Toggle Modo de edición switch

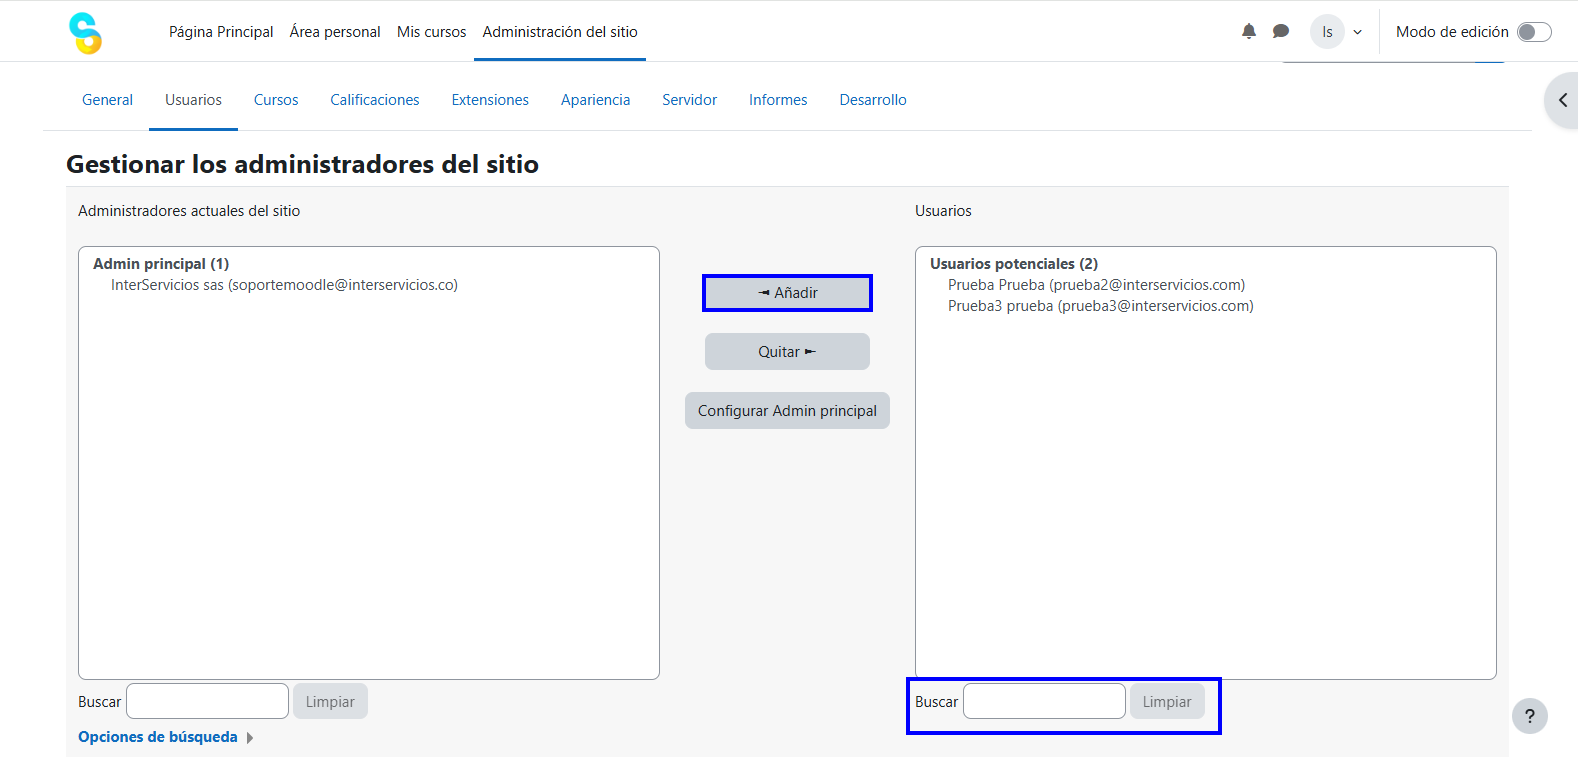1533,32
